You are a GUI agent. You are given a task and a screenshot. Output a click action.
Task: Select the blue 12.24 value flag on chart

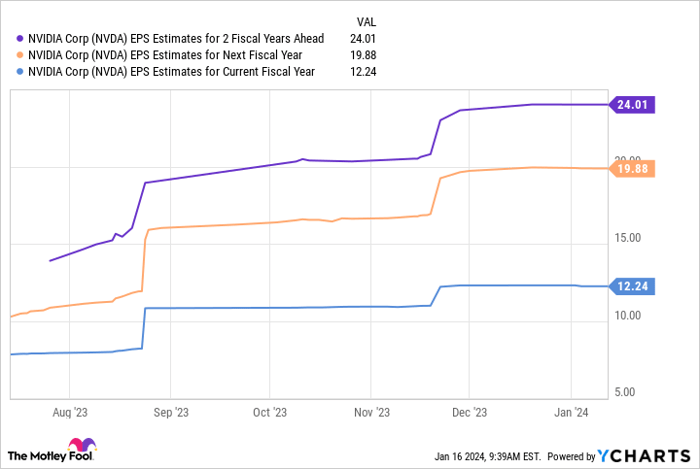(x=631, y=286)
